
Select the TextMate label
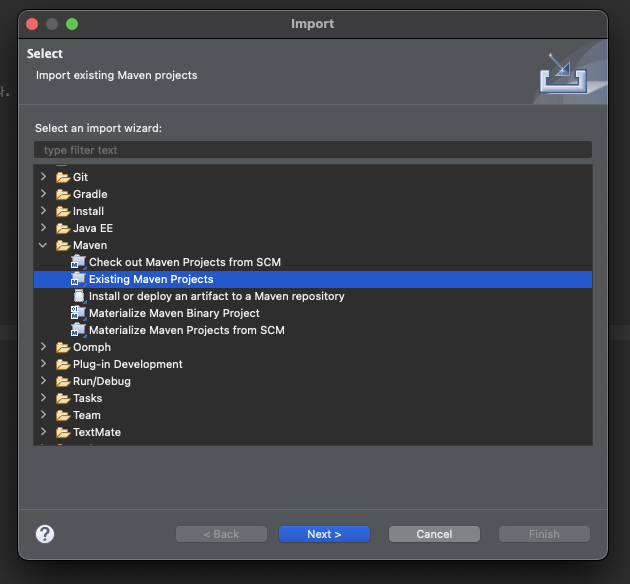point(97,432)
